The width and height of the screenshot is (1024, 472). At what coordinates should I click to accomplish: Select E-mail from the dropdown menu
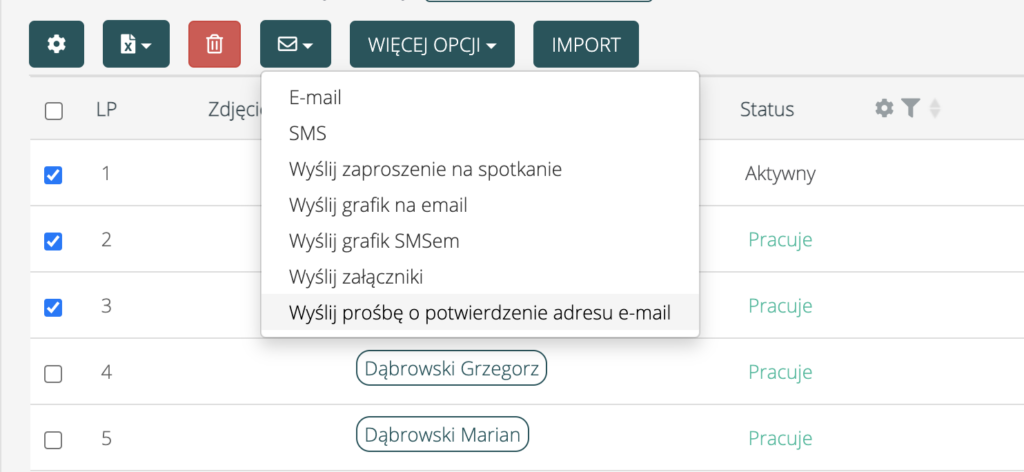(315, 98)
